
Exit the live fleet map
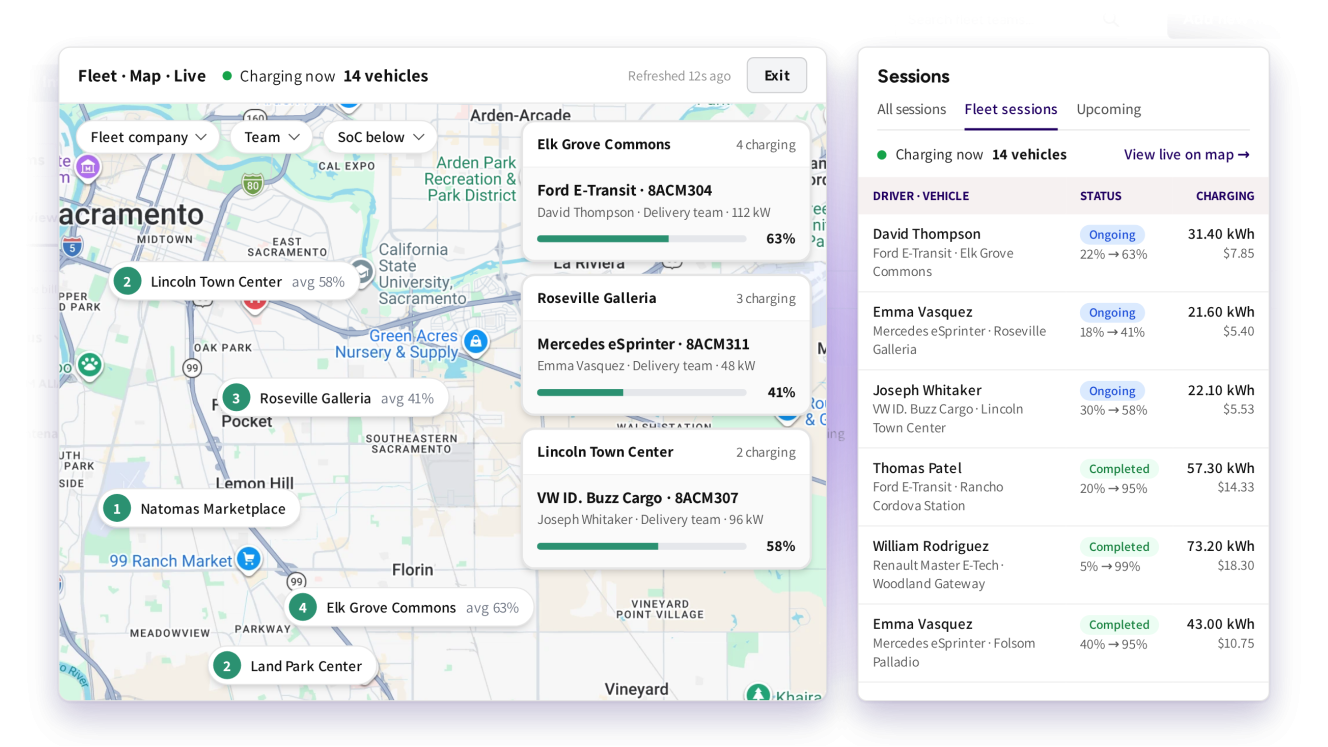tap(777, 76)
